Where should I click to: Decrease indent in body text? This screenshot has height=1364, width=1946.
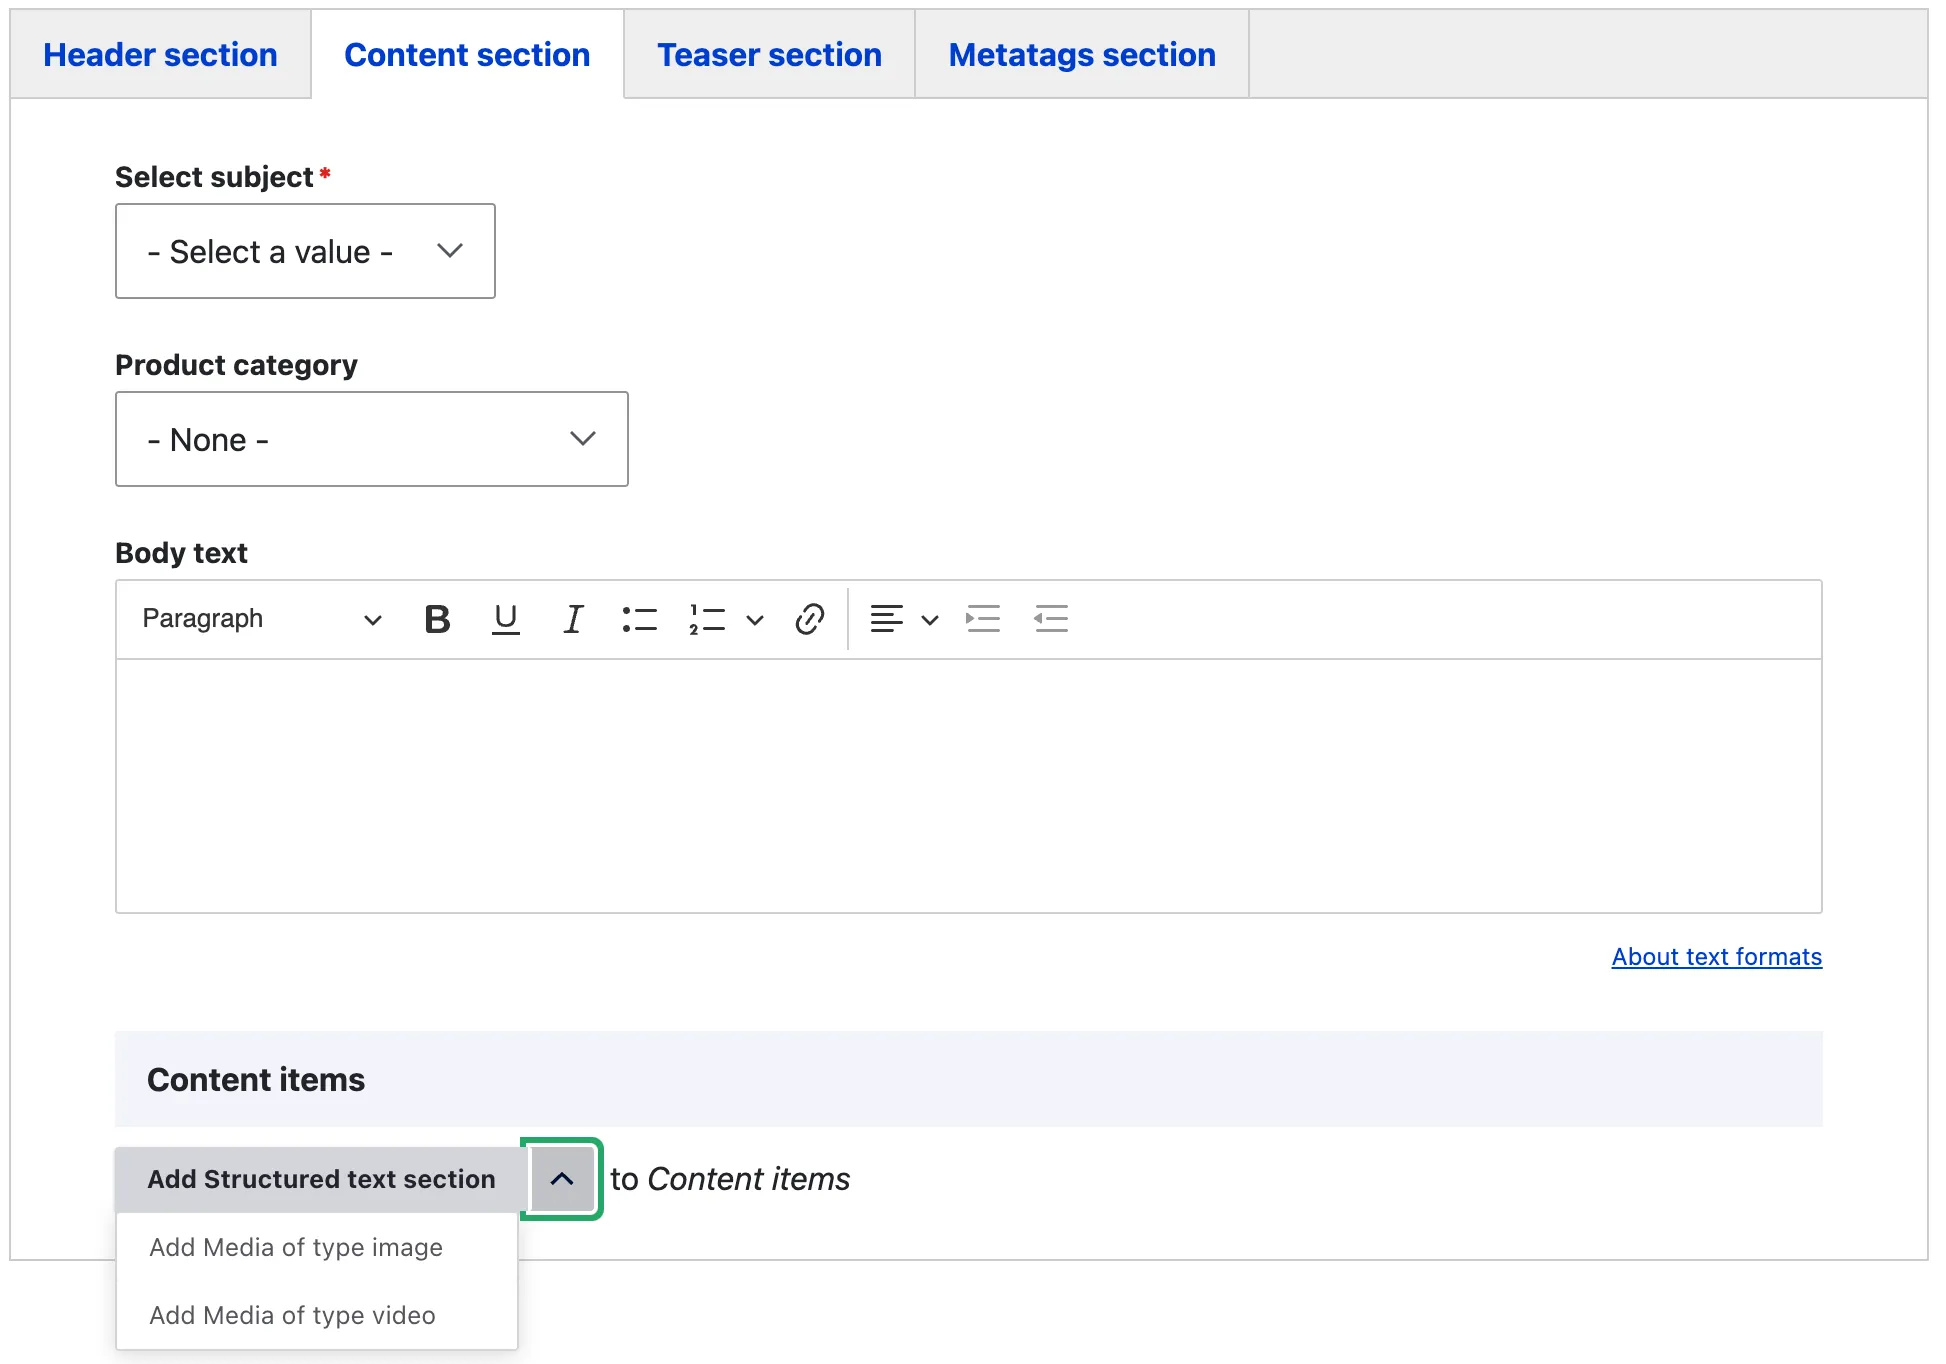point(1051,619)
